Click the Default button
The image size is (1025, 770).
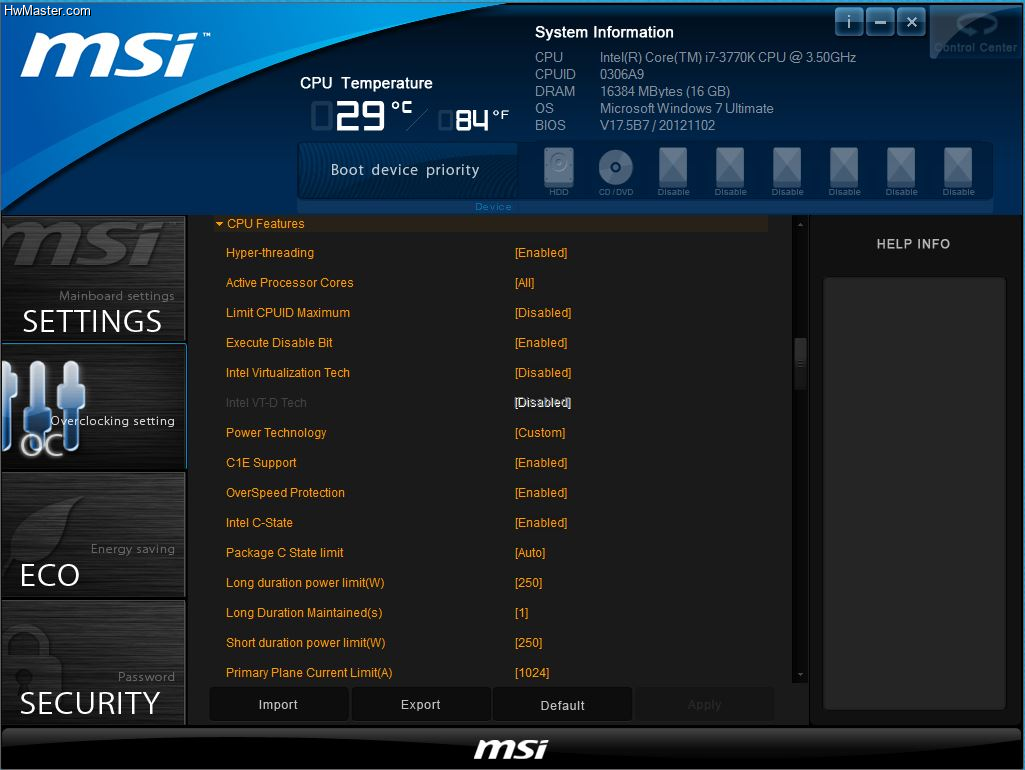(563, 705)
